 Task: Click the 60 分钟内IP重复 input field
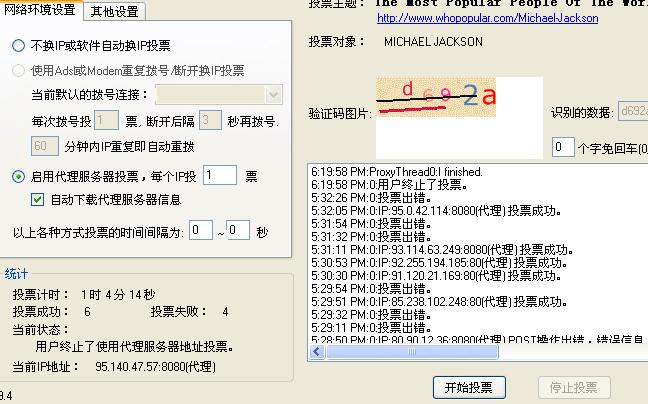point(45,146)
